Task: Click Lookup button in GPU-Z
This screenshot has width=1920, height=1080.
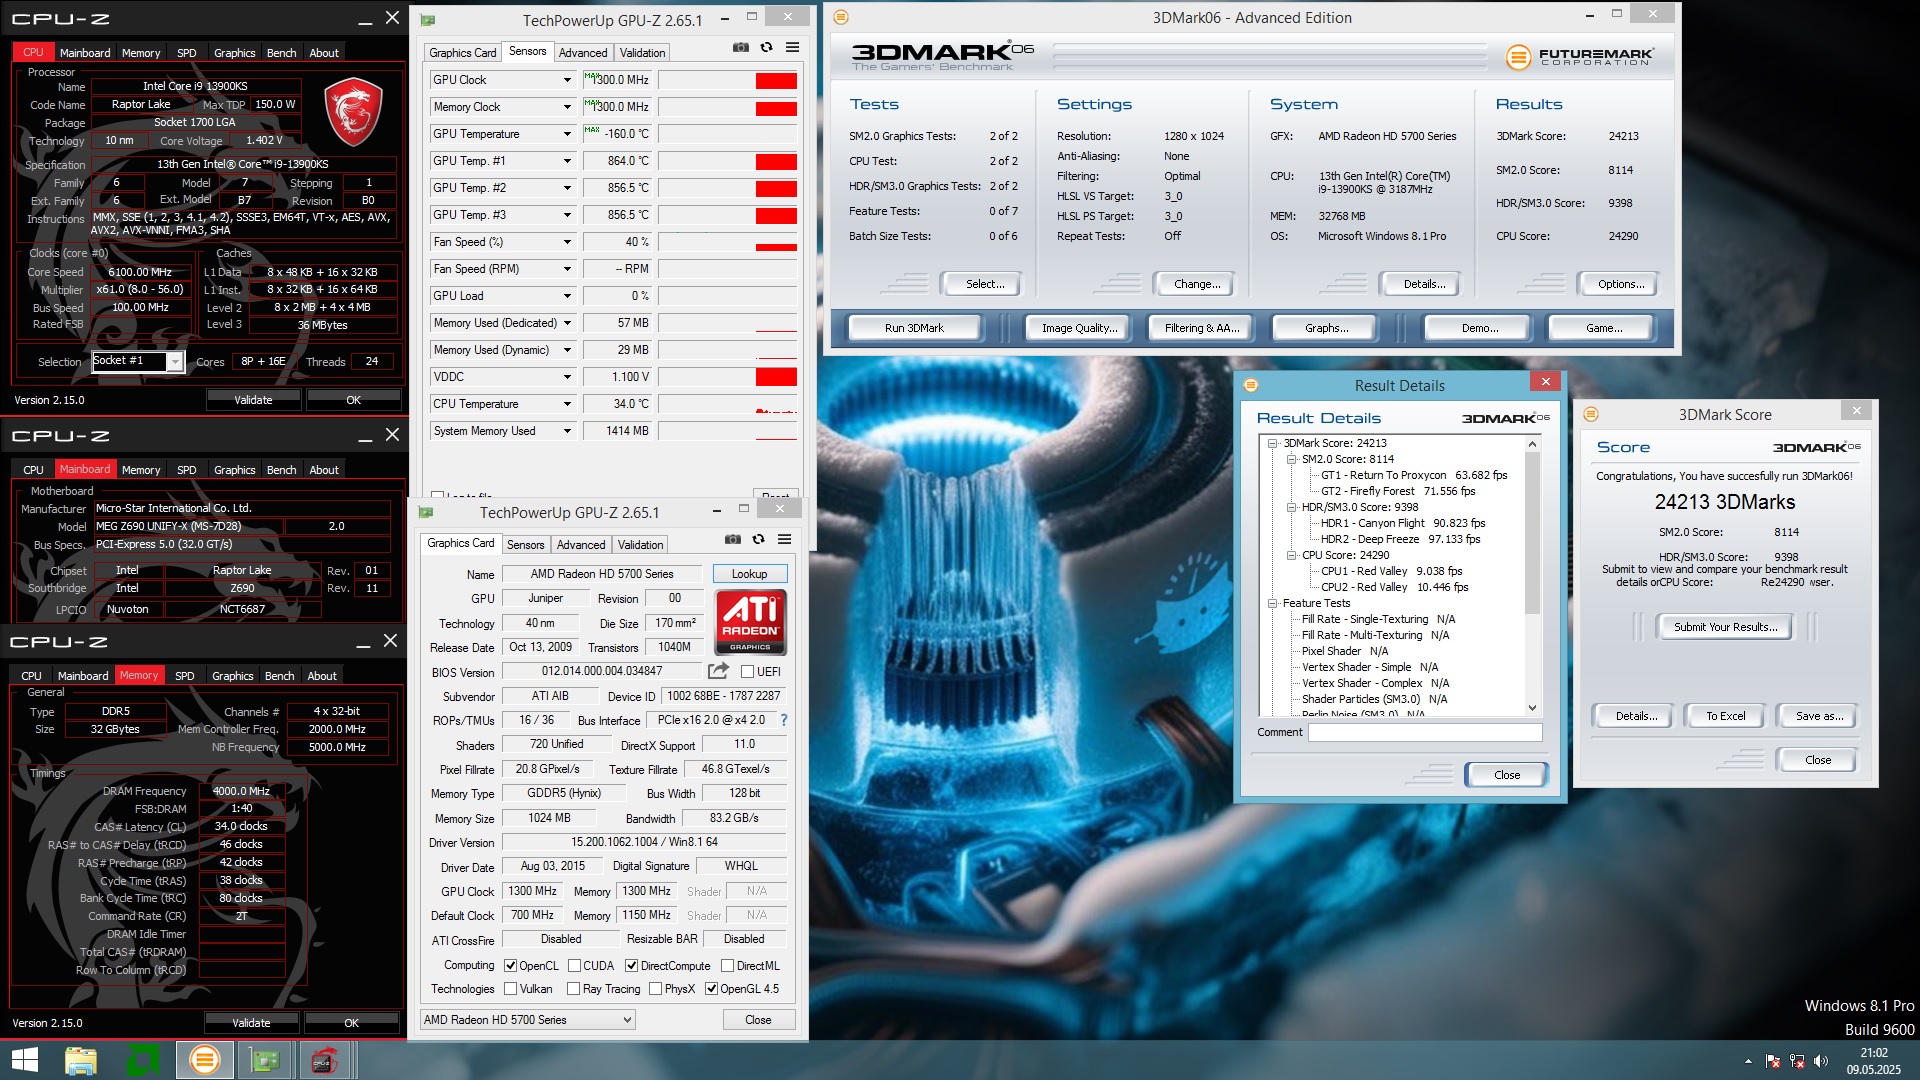Action: pos(749,574)
